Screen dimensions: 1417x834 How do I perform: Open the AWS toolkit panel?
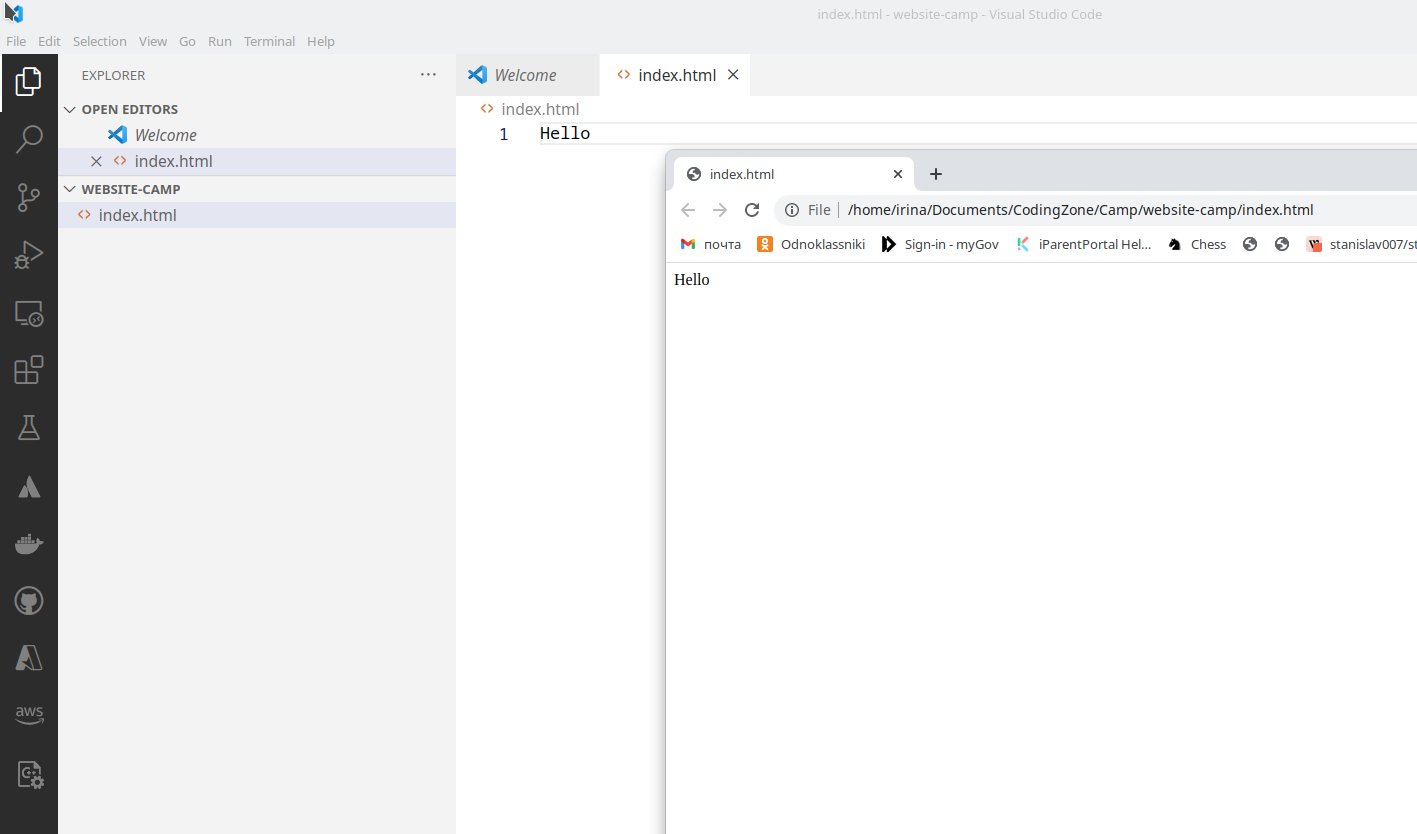point(29,715)
